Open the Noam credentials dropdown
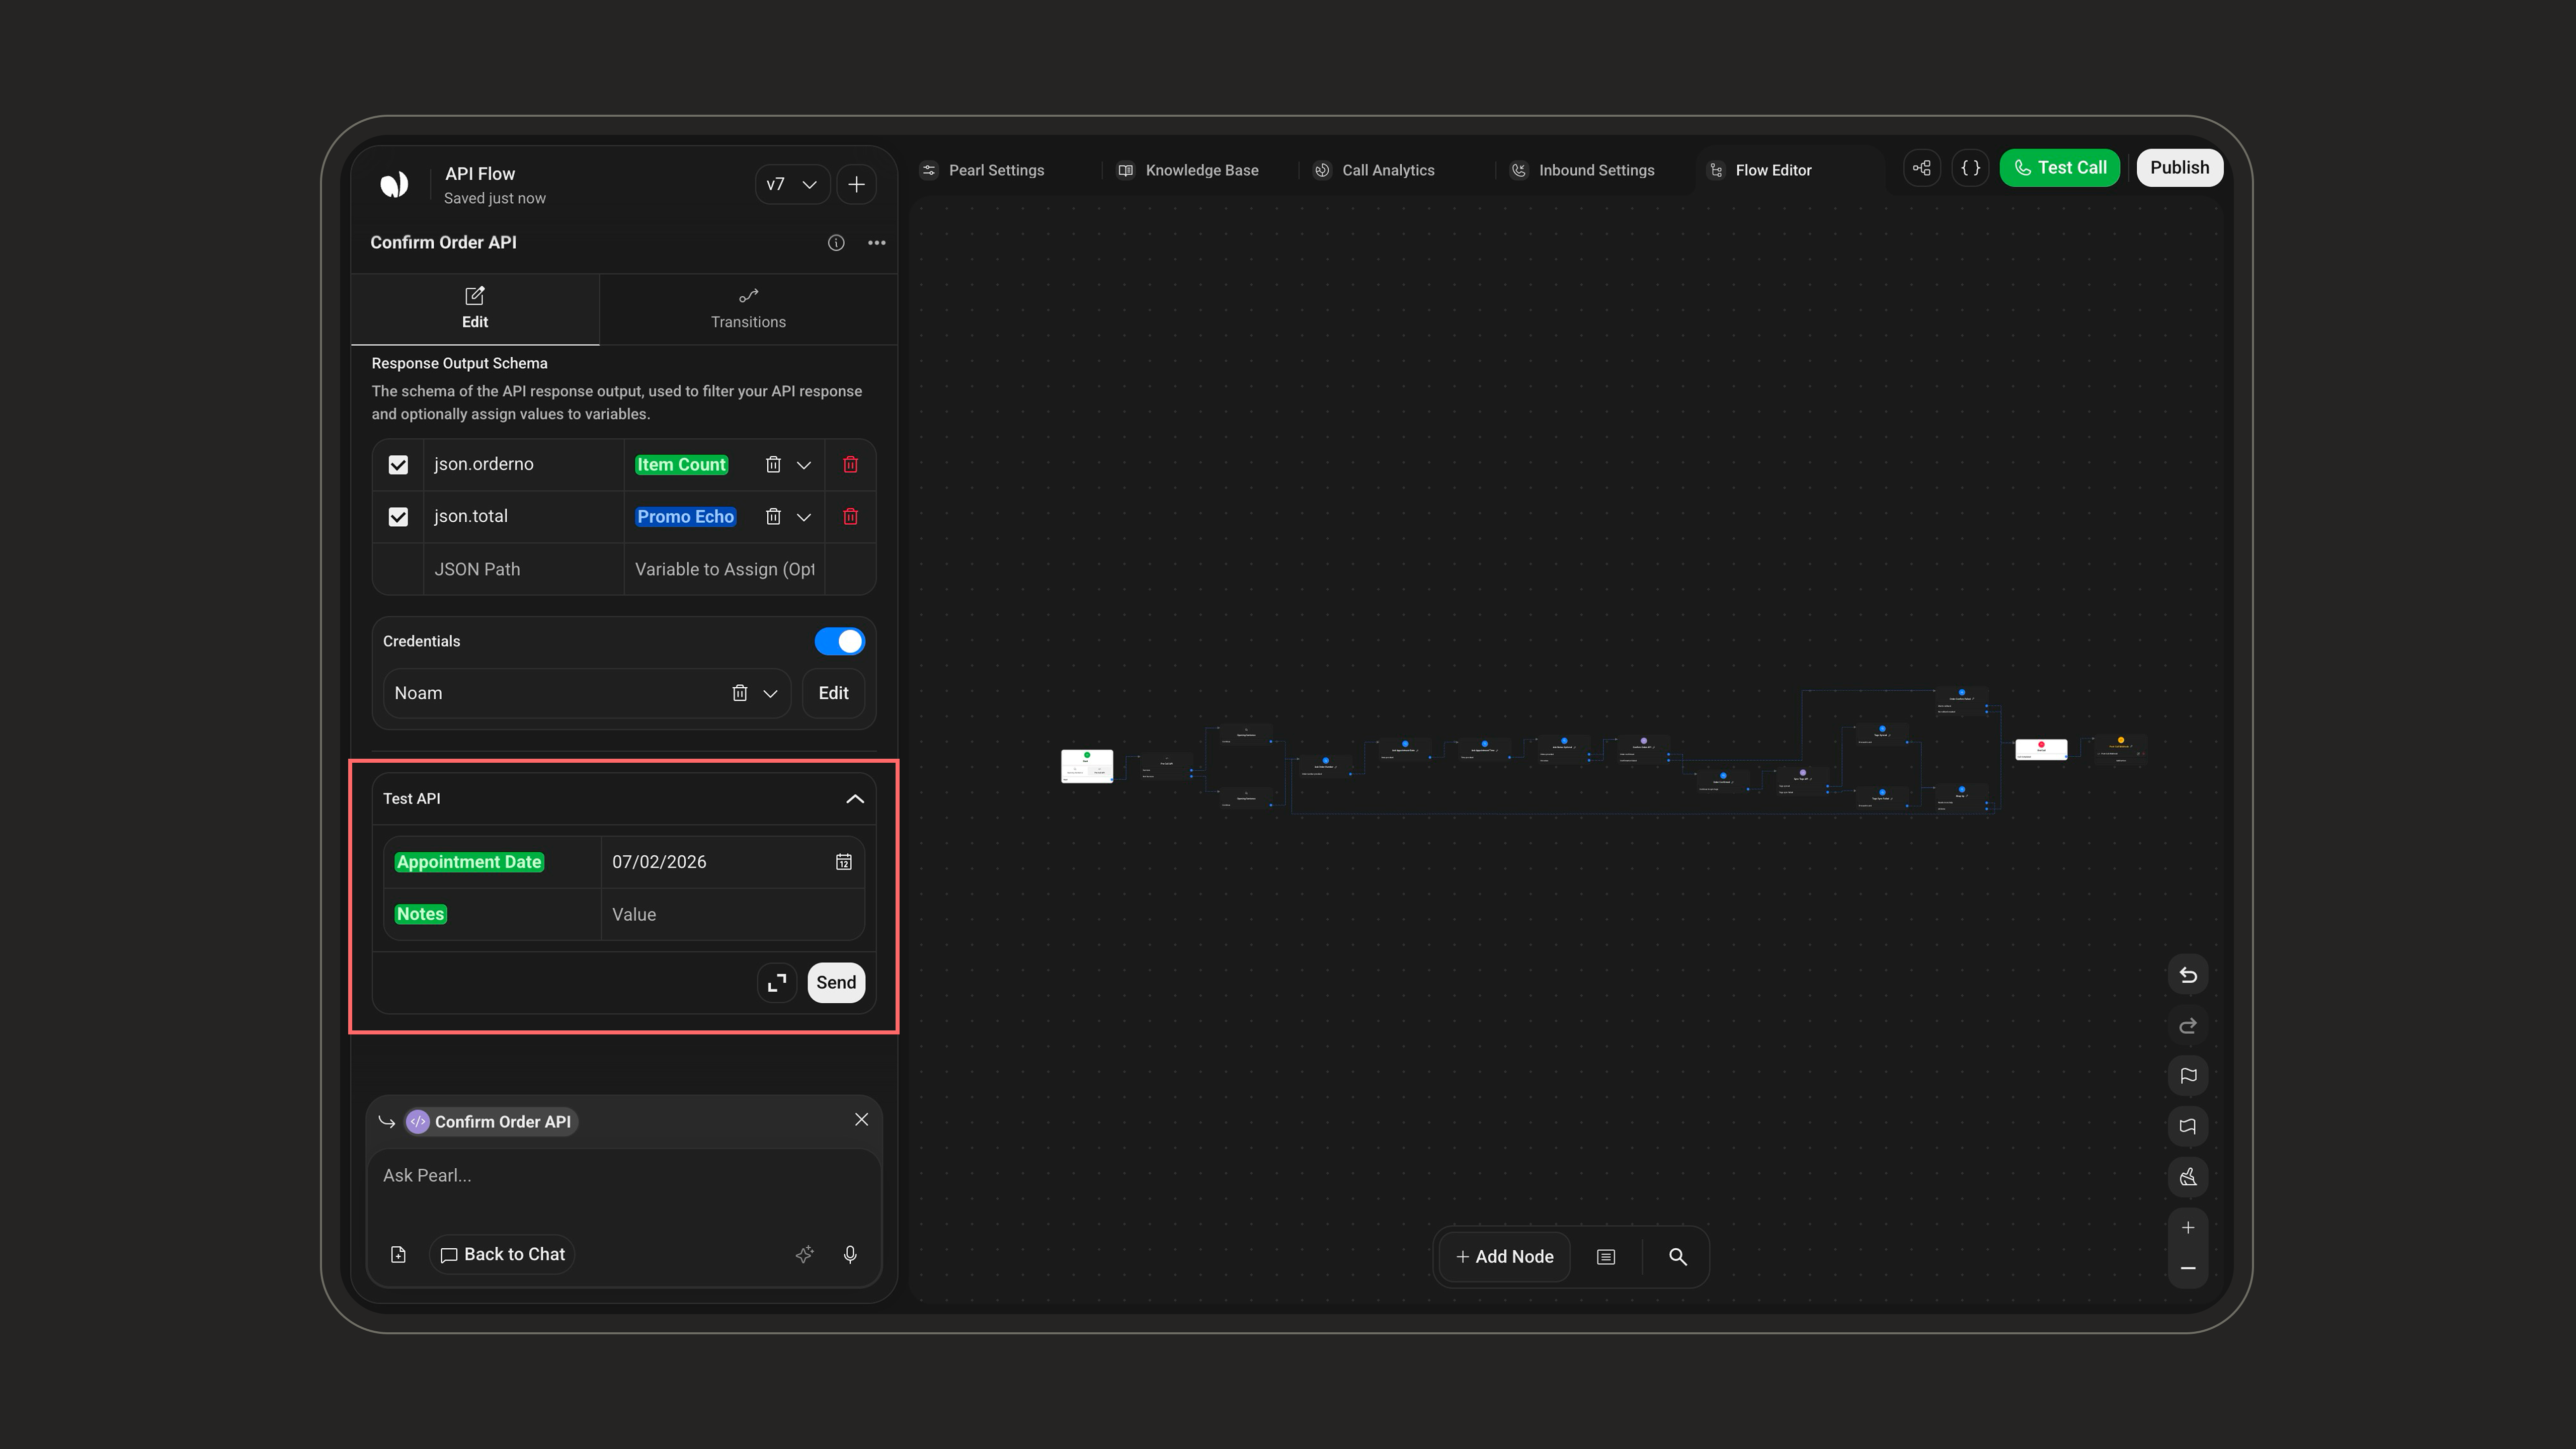Screen dimensions: 2576x1449 point(771,693)
